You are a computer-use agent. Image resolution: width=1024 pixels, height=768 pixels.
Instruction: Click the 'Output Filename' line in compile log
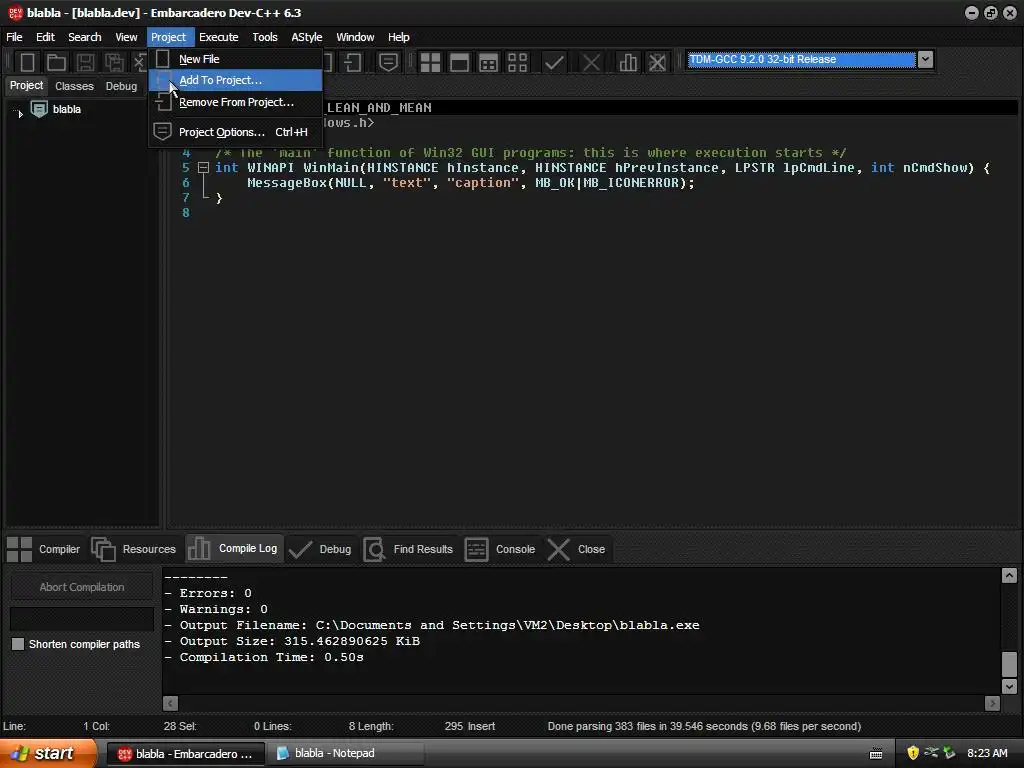(432, 626)
